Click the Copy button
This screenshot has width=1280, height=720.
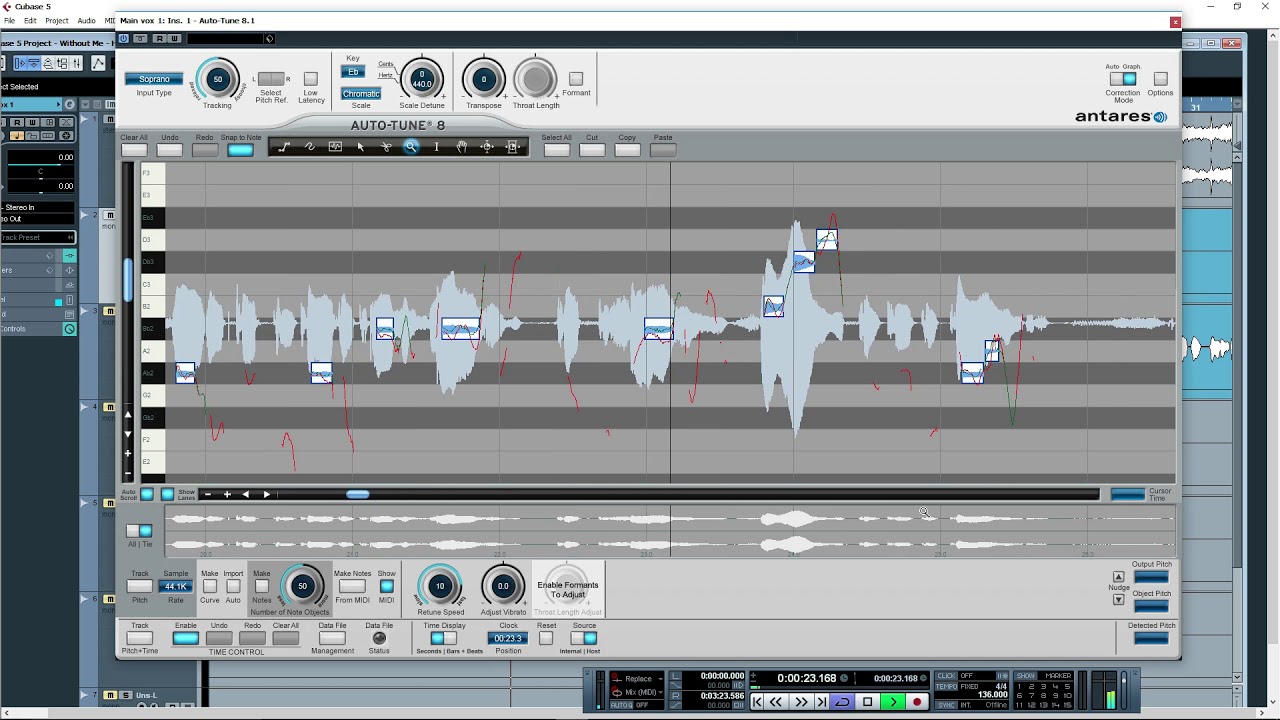[x=627, y=150]
